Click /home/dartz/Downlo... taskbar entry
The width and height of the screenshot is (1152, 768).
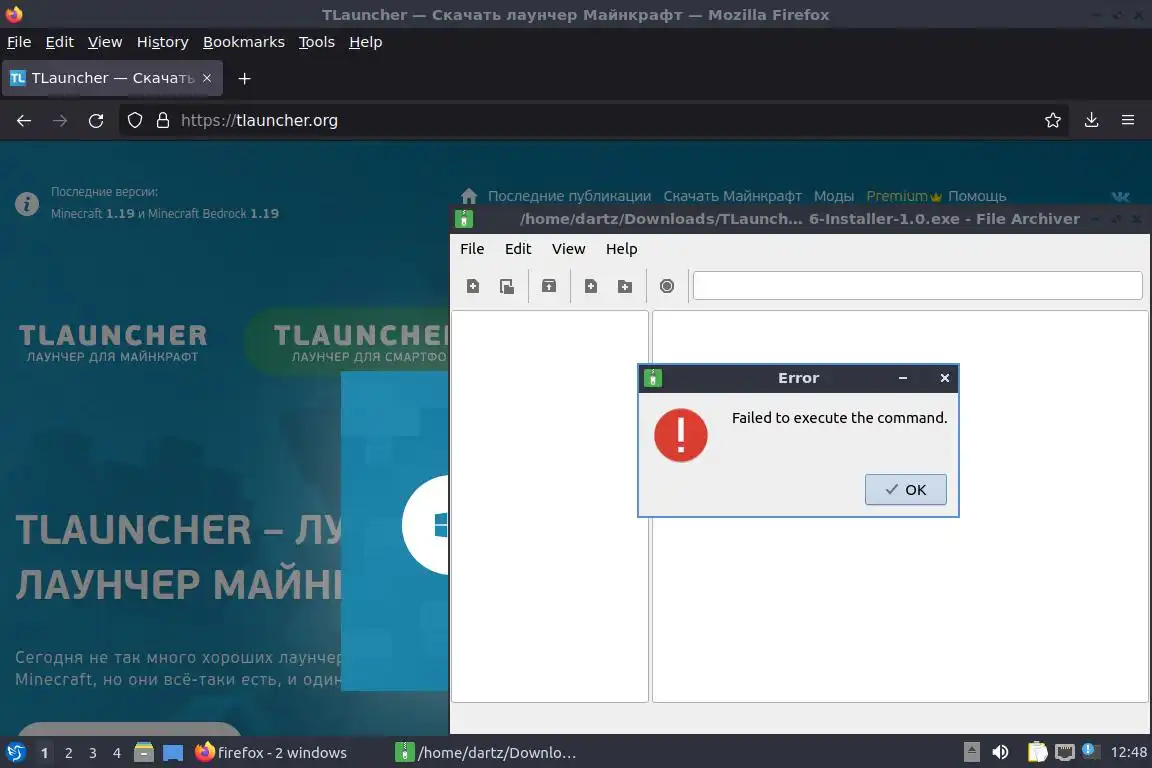pyautogui.click(x=486, y=753)
